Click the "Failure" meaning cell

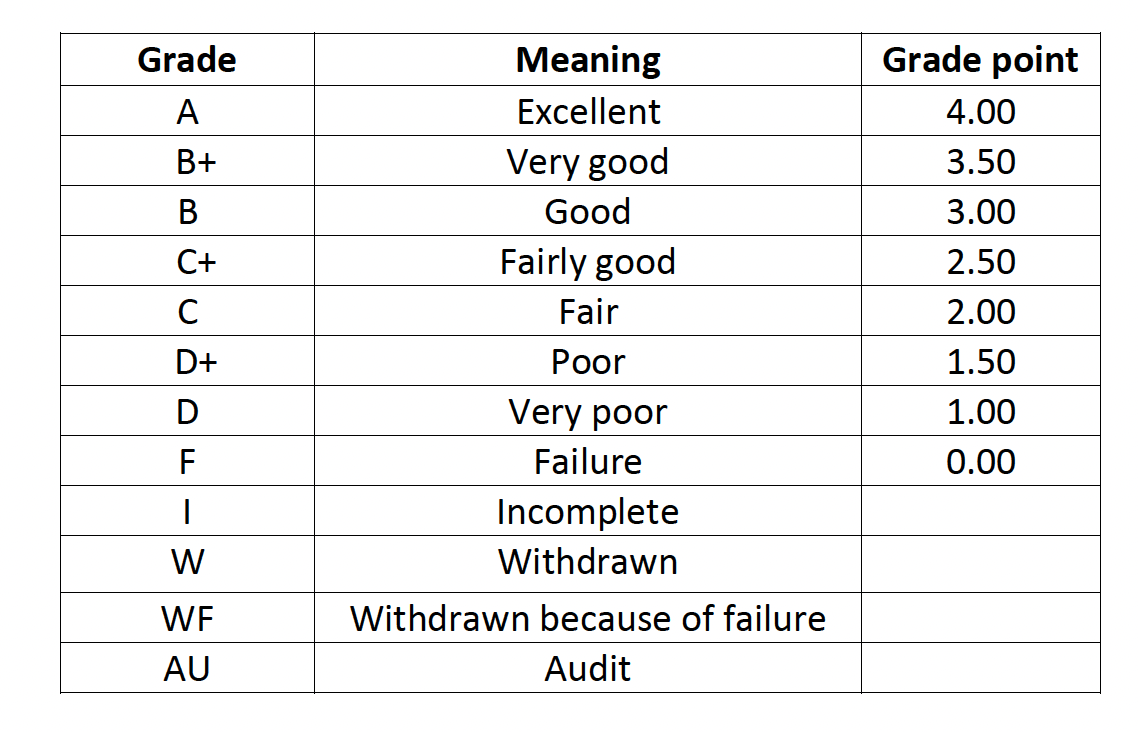point(588,461)
